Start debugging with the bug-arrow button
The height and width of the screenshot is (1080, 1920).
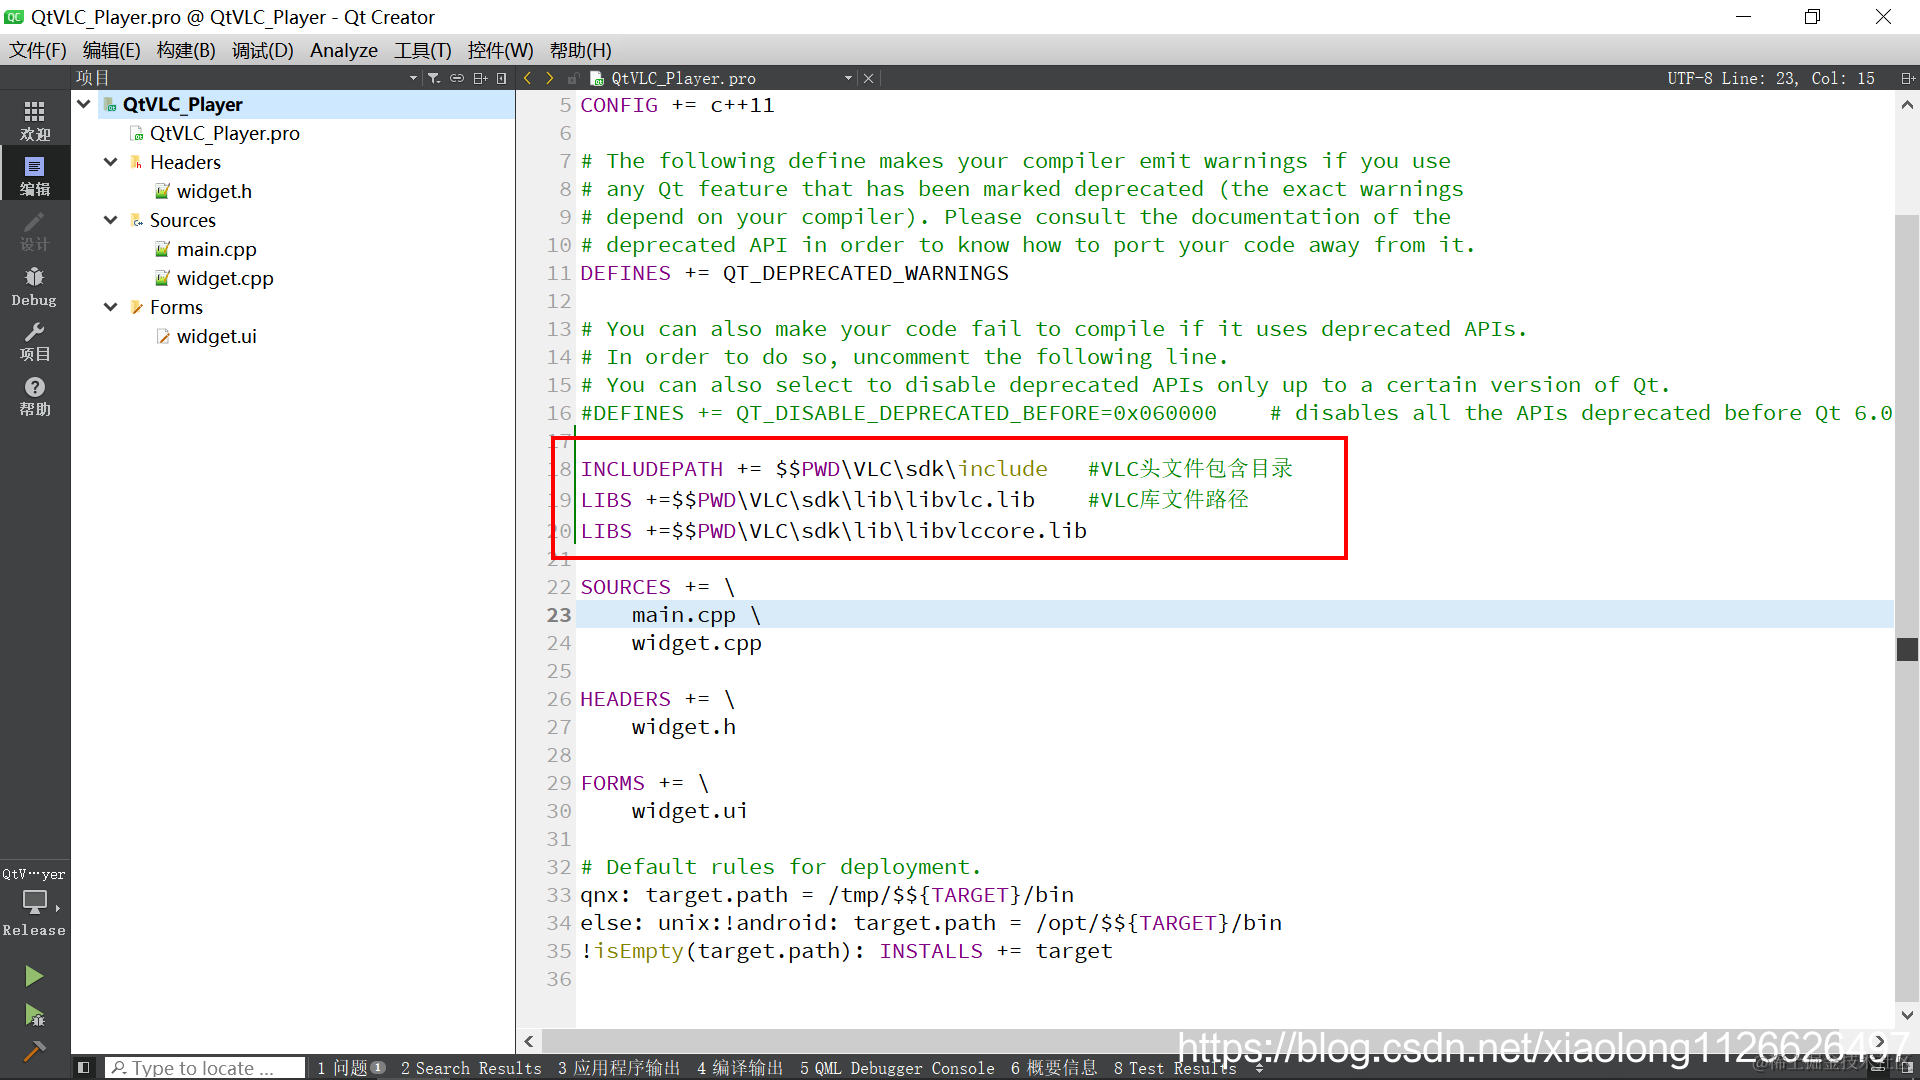(34, 1015)
